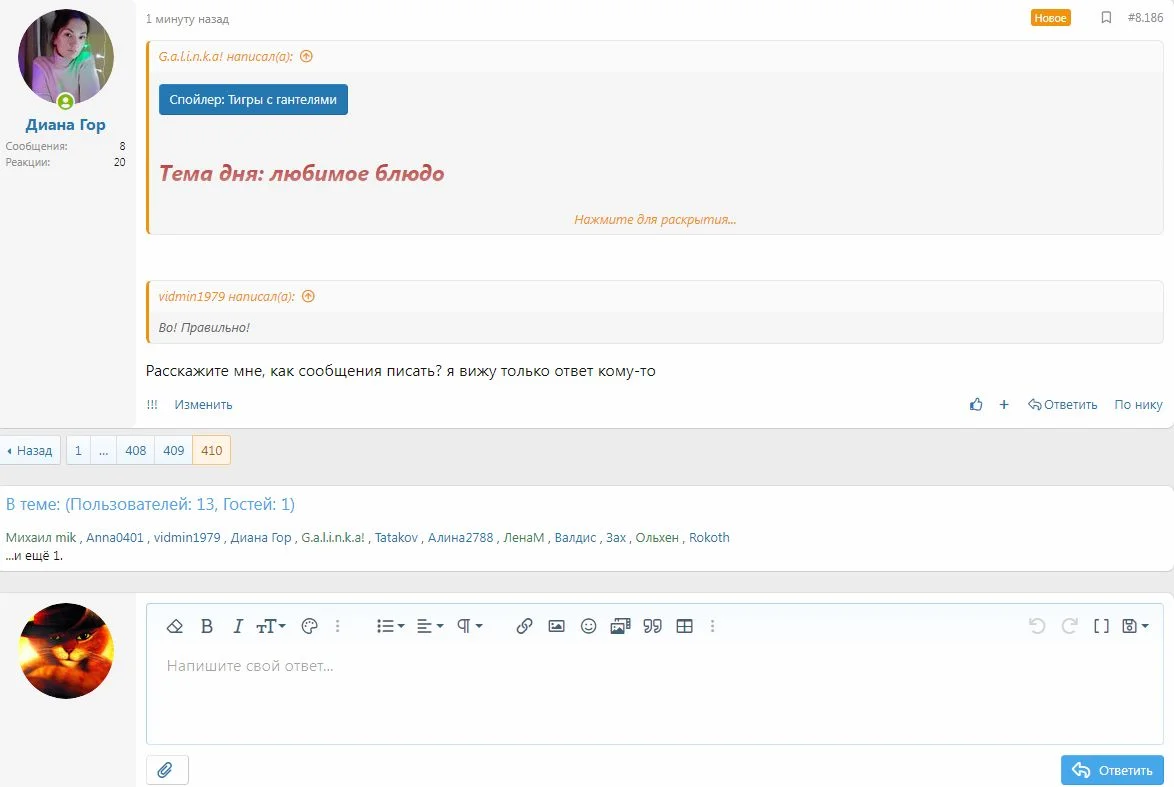This screenshot has width=1174, height=787.
Task: Toggle bold formatting in editor
Action: pos(207,626)
